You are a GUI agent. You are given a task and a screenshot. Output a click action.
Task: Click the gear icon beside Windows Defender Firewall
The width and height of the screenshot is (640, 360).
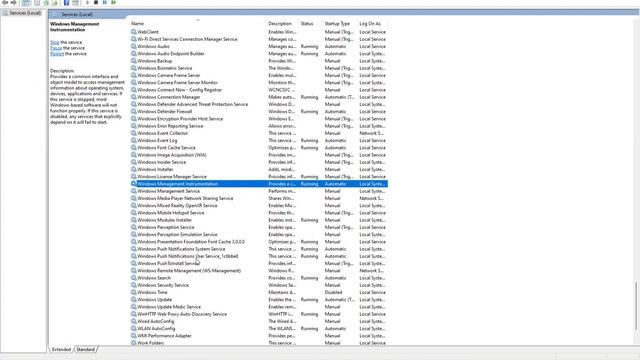(x=133, y=111)
